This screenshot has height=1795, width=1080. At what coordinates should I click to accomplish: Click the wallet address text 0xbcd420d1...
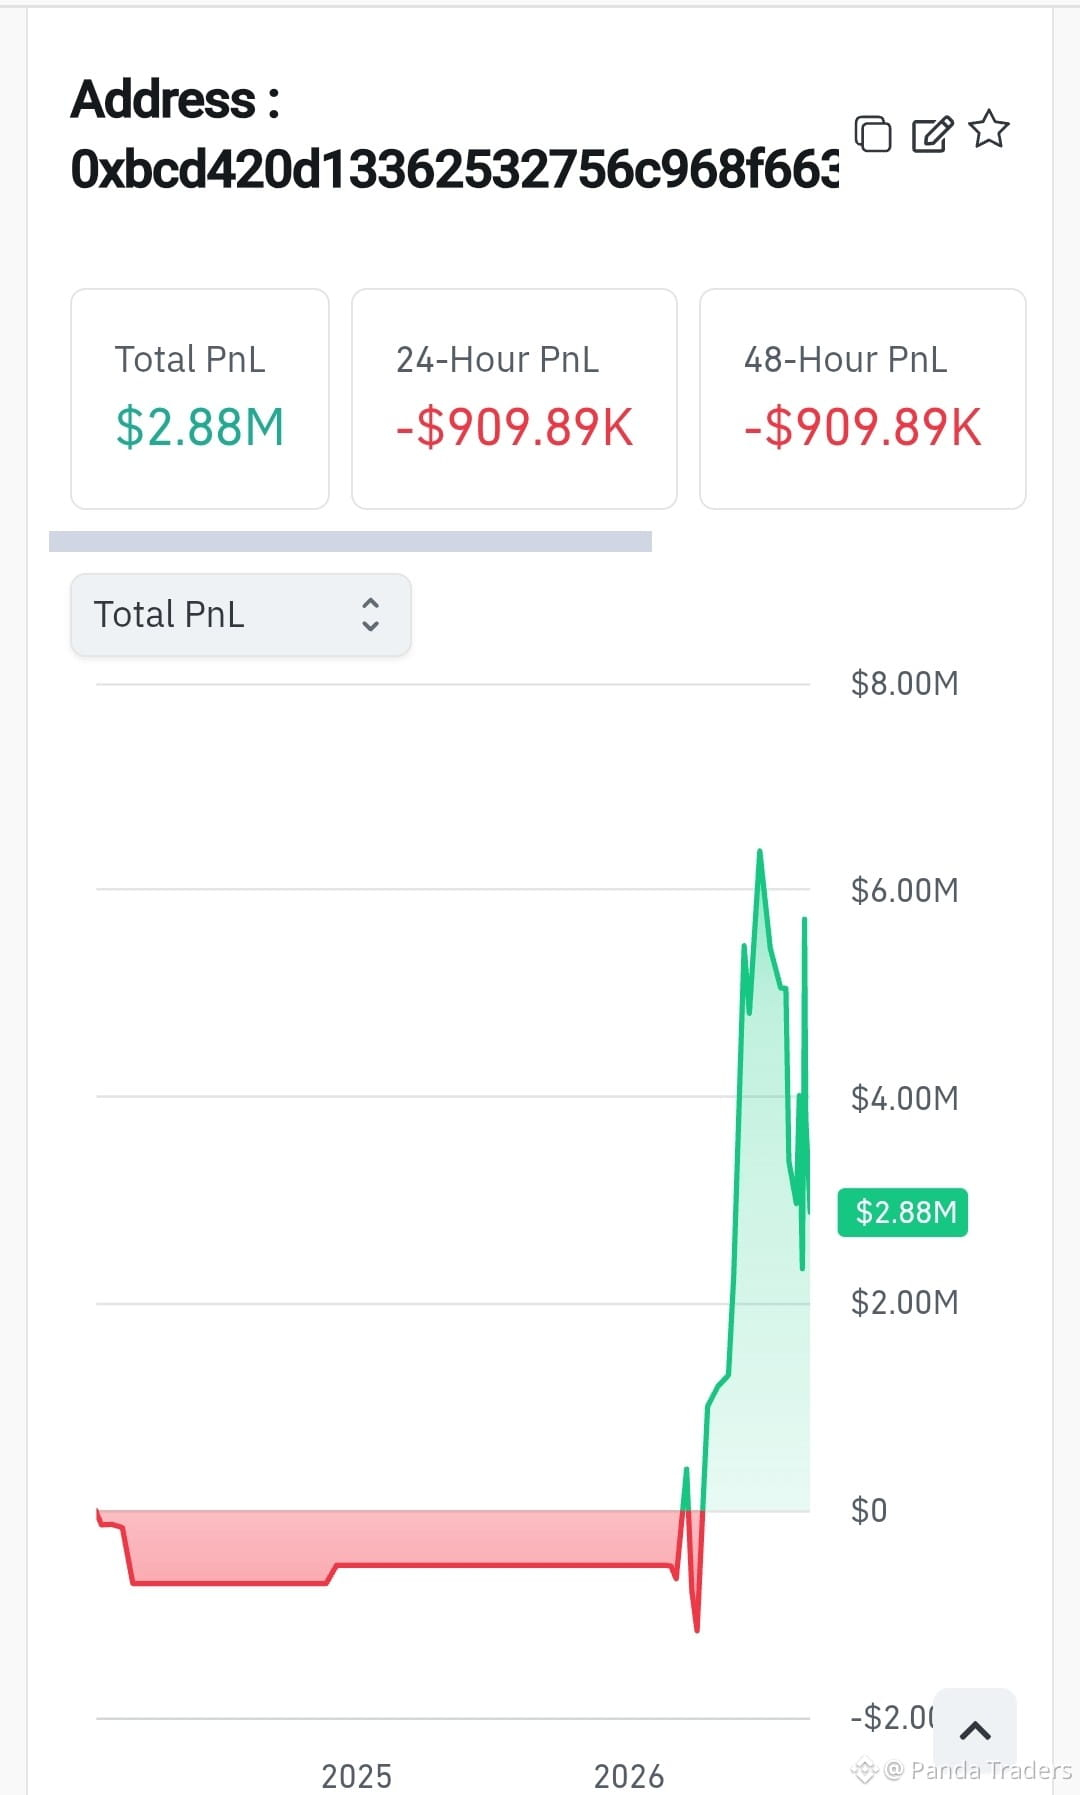(455, 169)
